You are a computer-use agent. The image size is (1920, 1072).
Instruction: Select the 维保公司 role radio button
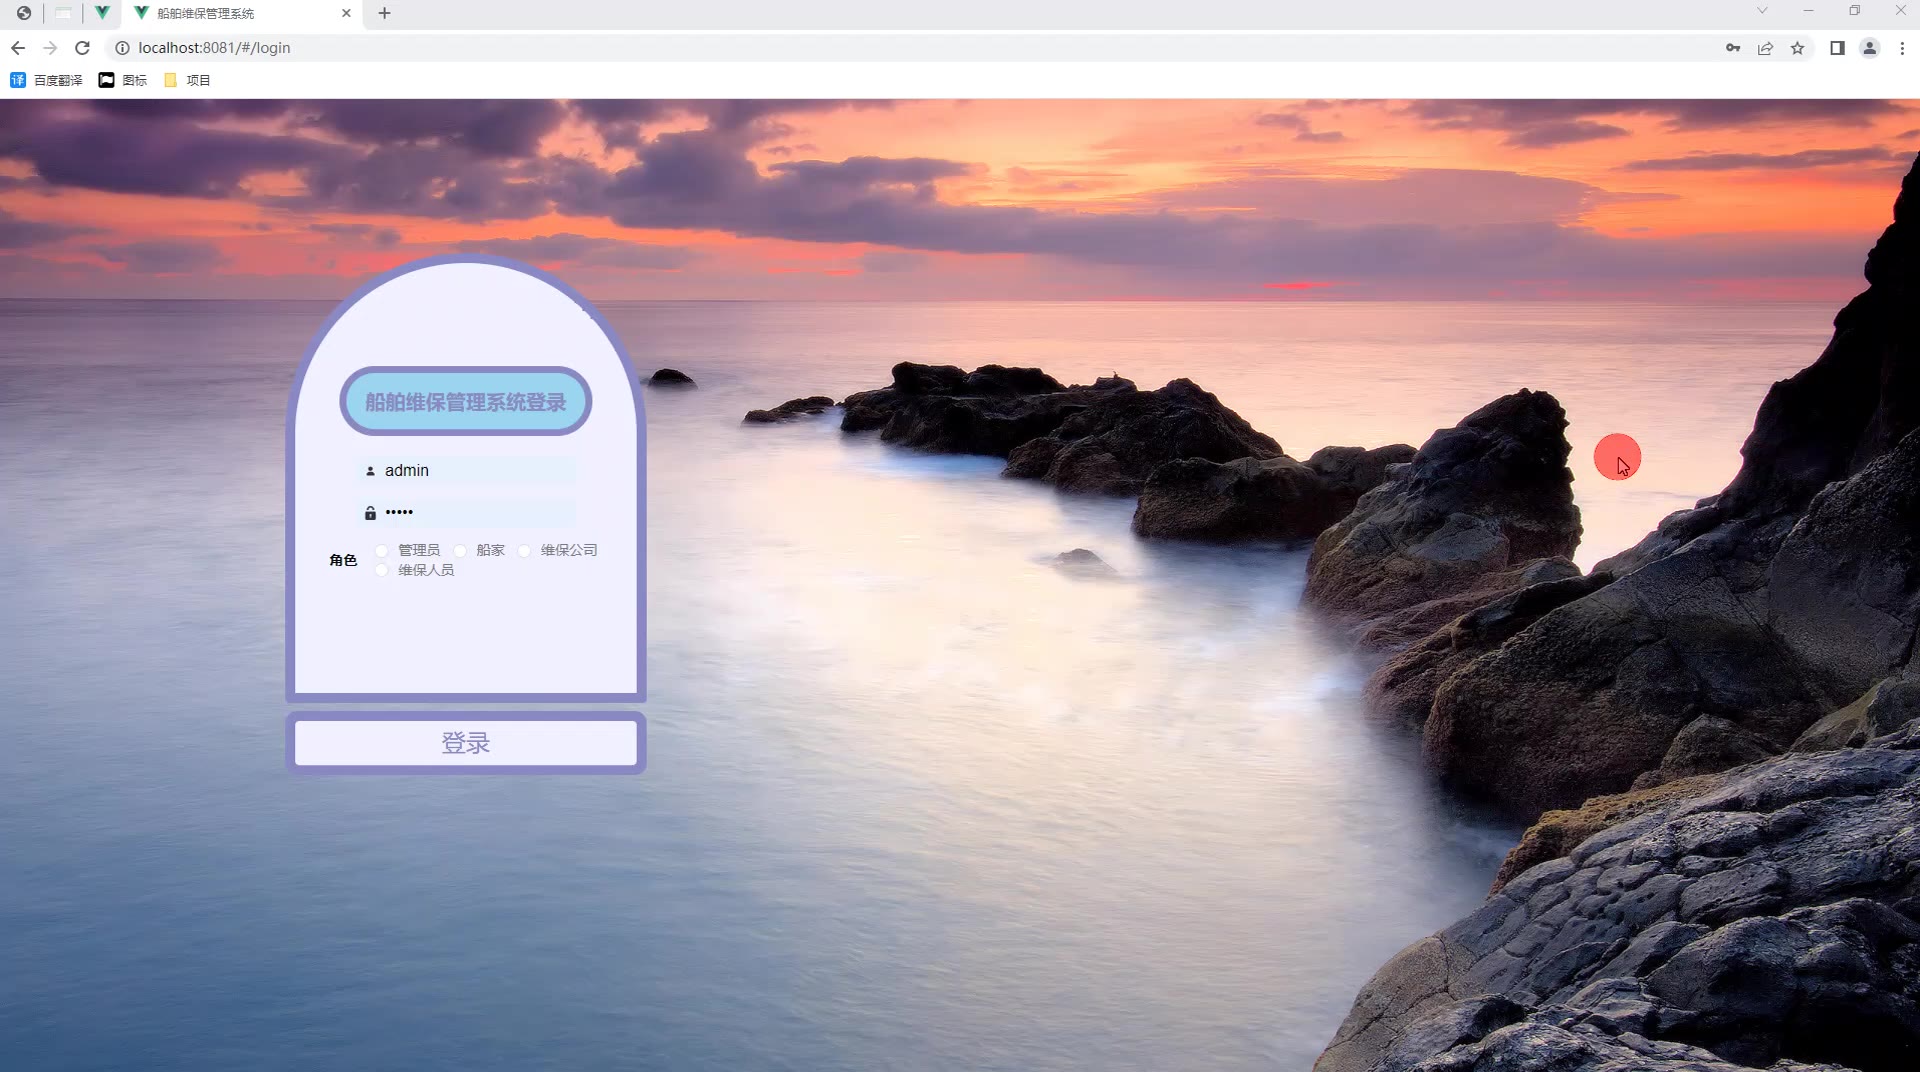524,551
